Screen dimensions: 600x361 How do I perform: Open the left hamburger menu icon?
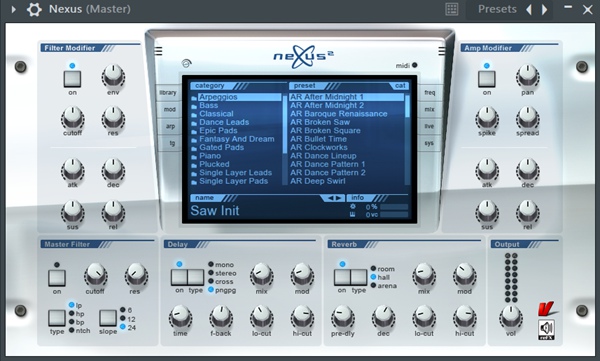pyautogui.click(x=158, y=51)
